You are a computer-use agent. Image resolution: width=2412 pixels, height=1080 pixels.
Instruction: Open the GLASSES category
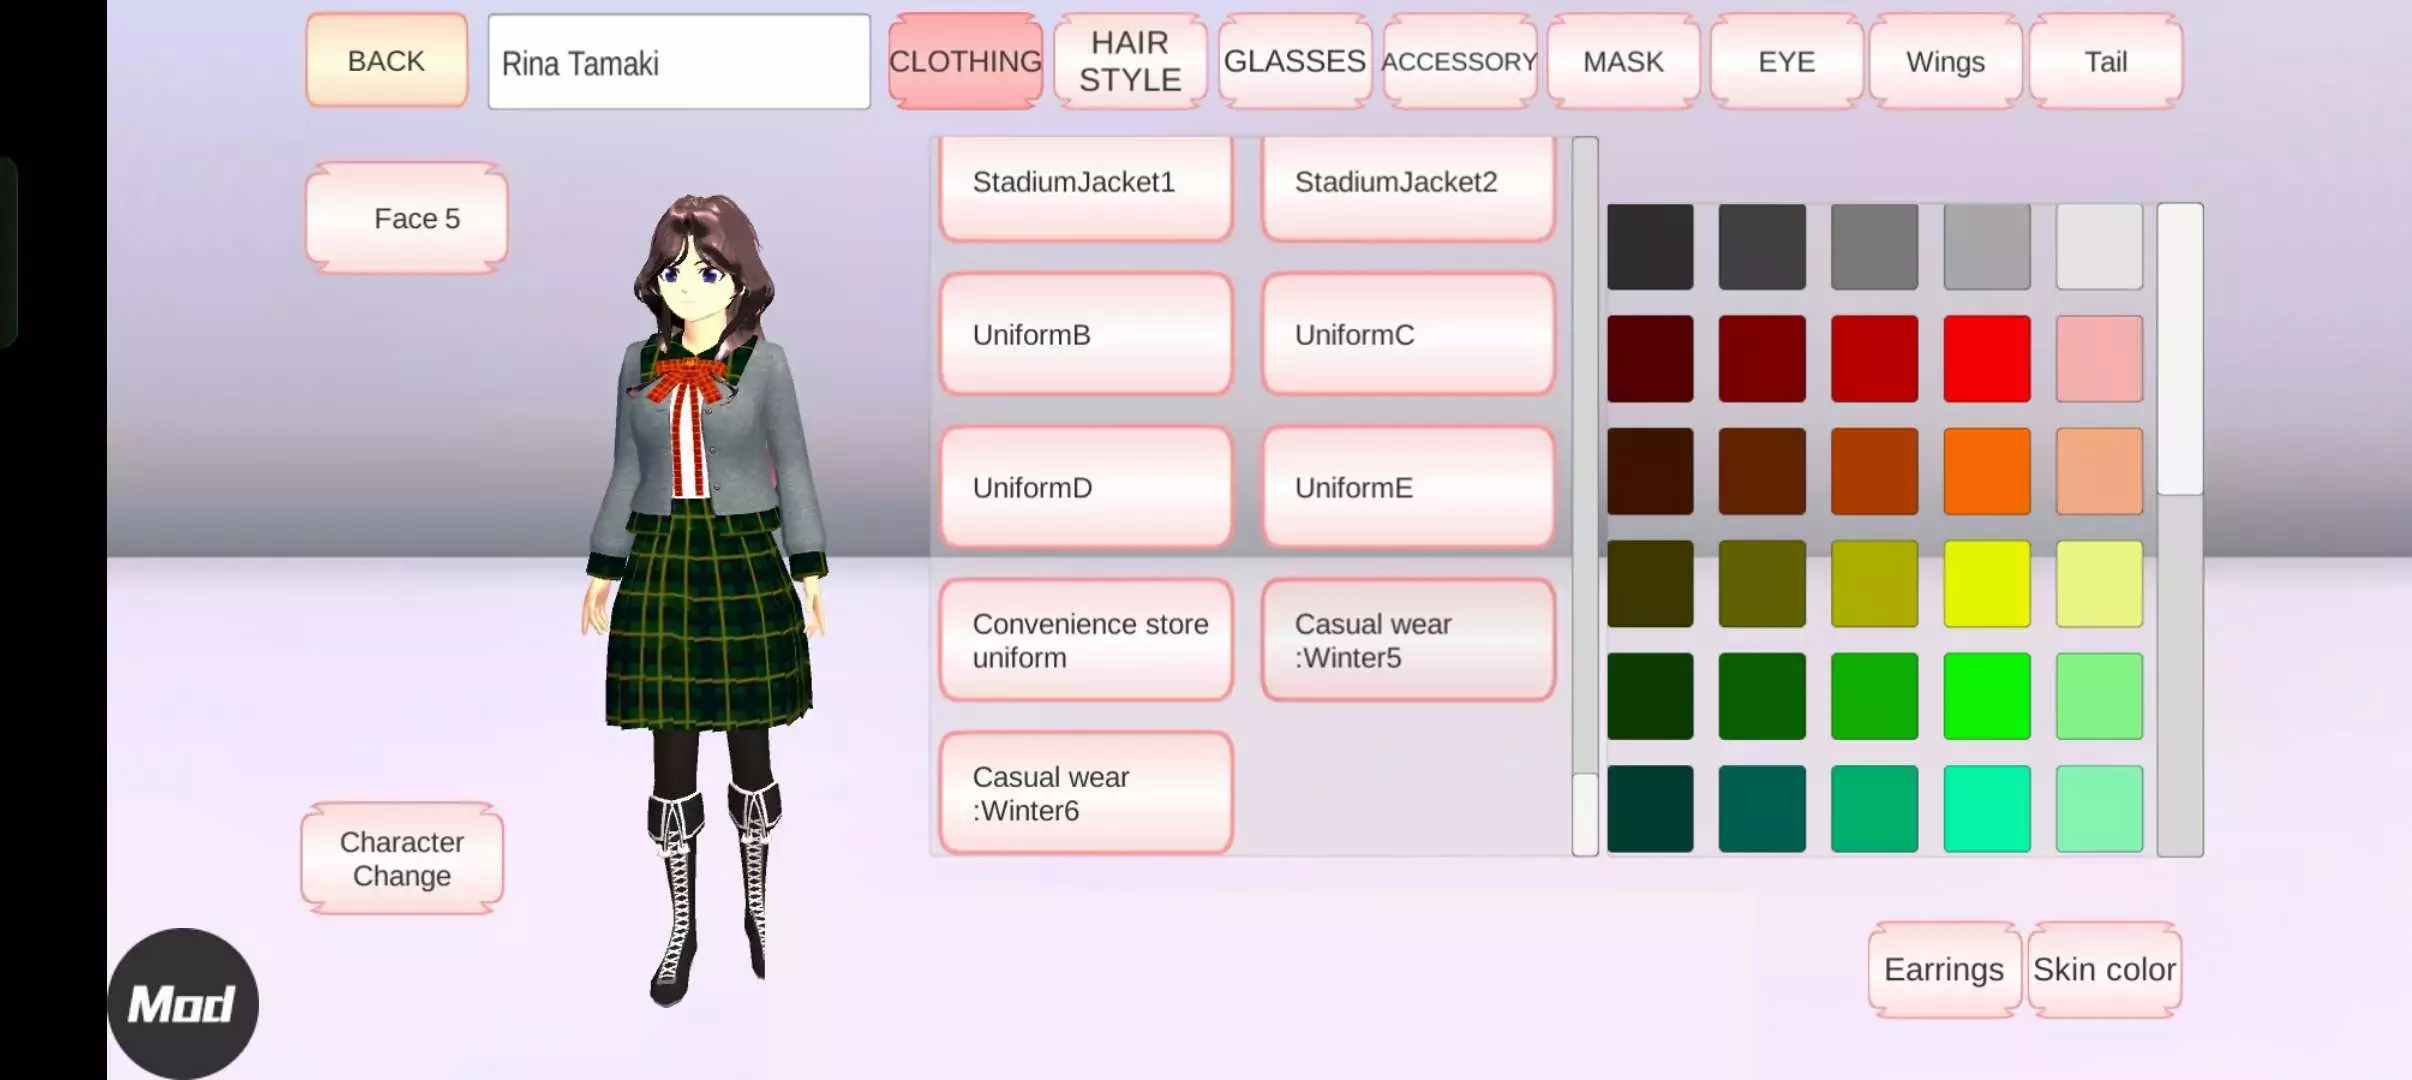coord(1294,62)
